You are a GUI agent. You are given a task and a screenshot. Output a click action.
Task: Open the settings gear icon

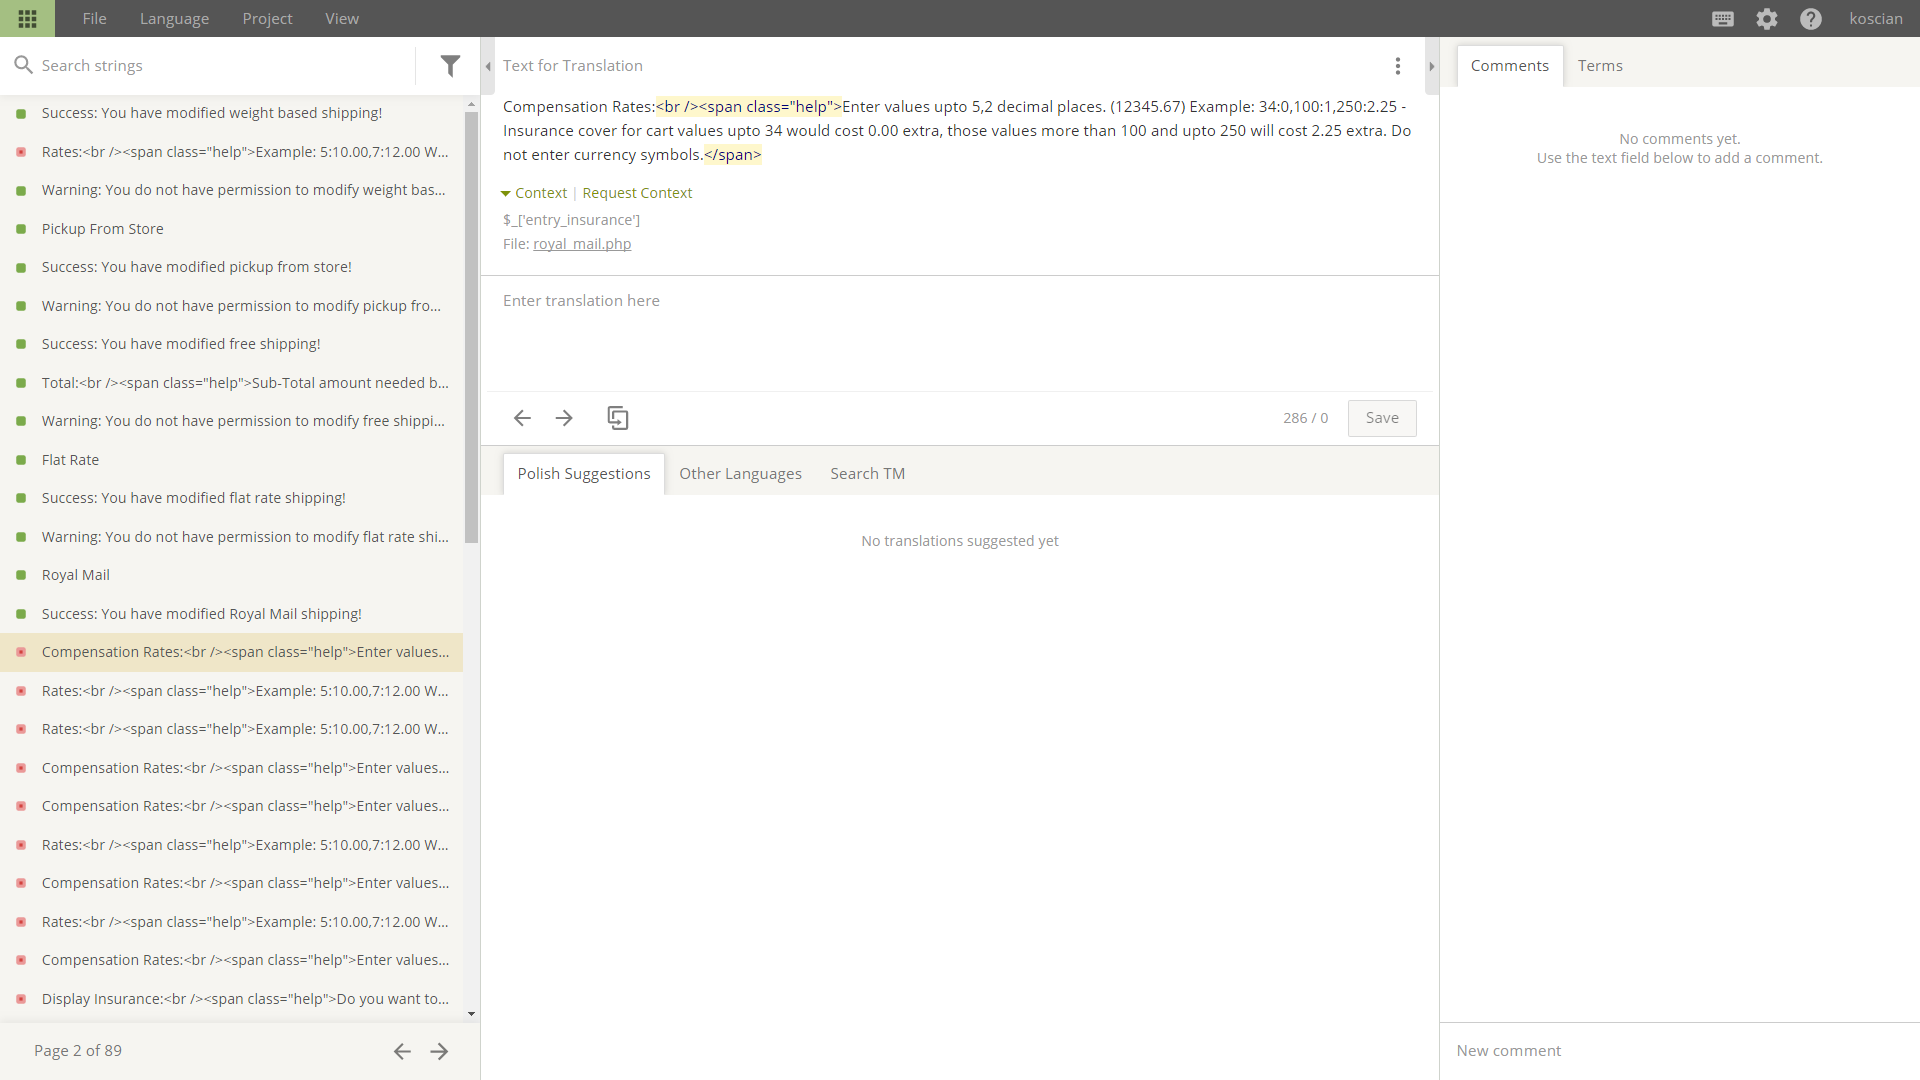click(1767, 19)
